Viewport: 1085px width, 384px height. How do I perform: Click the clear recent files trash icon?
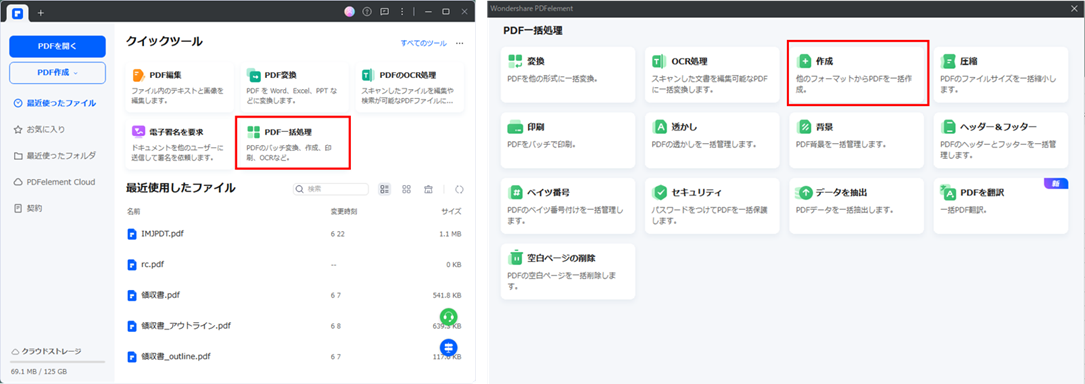click(x=428, y=189)
